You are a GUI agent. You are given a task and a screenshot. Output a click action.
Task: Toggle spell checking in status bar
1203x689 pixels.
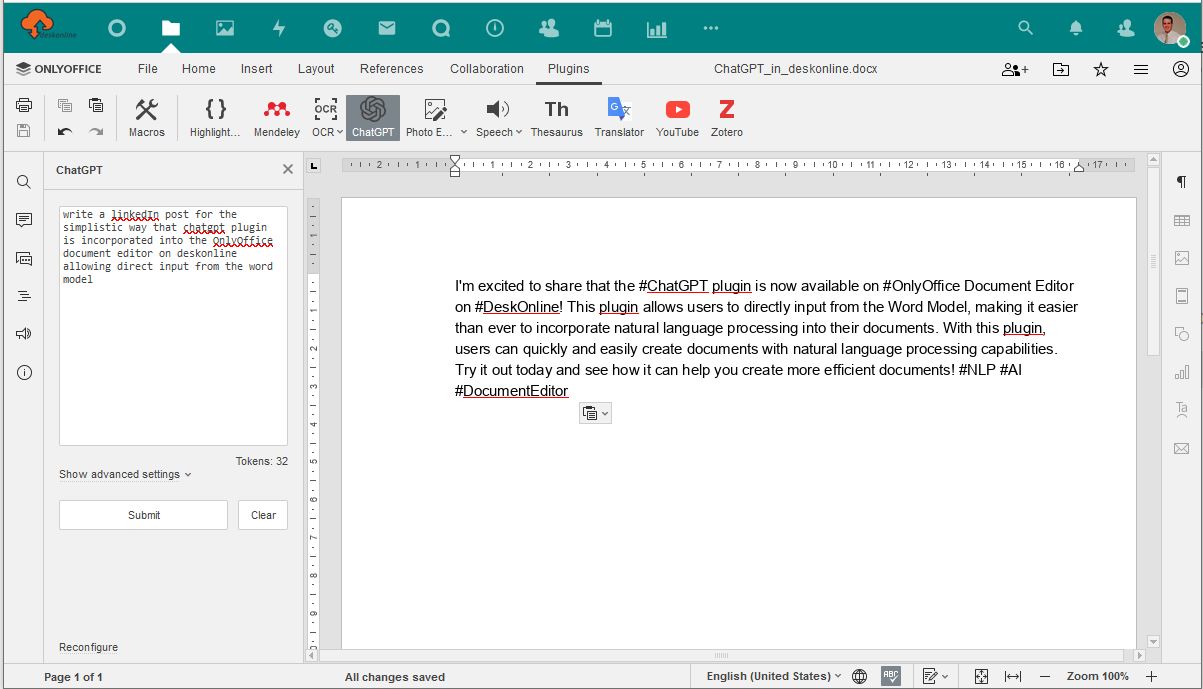pyautogui.click(x=890, y=675)
